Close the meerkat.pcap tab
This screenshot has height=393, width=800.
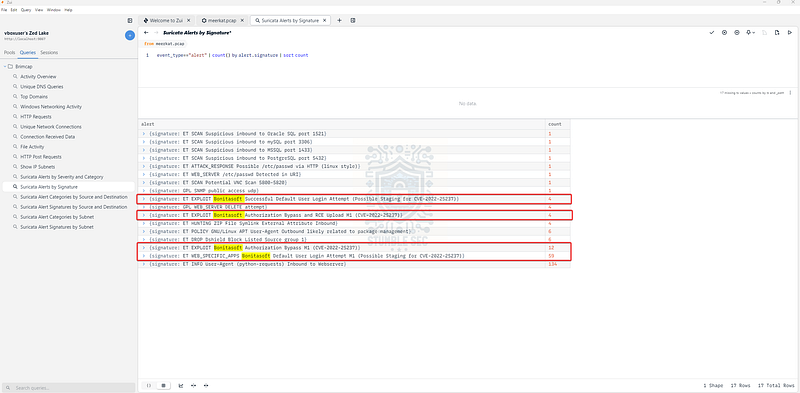(x=243, y=20)
